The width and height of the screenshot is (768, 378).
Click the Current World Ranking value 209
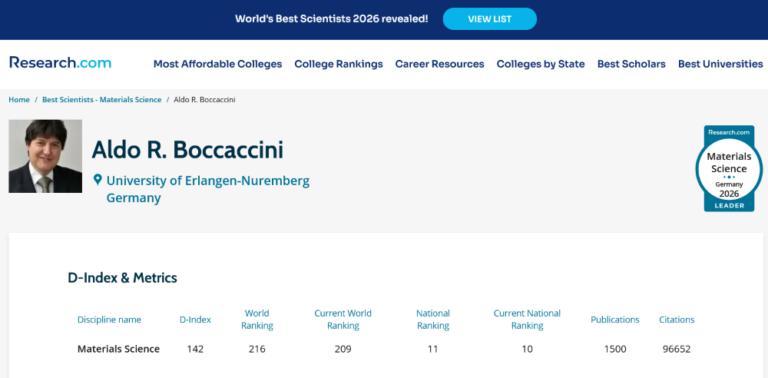tap(343, 349)
